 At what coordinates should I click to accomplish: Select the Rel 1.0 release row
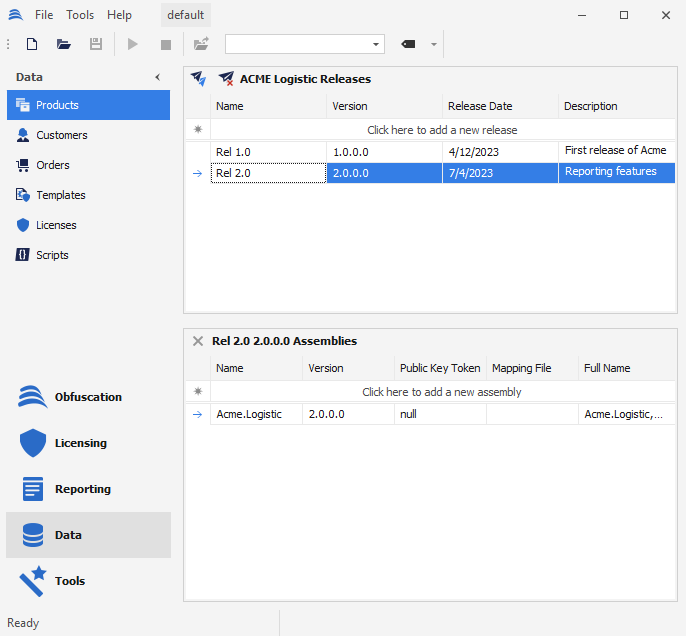pos(268,152)
